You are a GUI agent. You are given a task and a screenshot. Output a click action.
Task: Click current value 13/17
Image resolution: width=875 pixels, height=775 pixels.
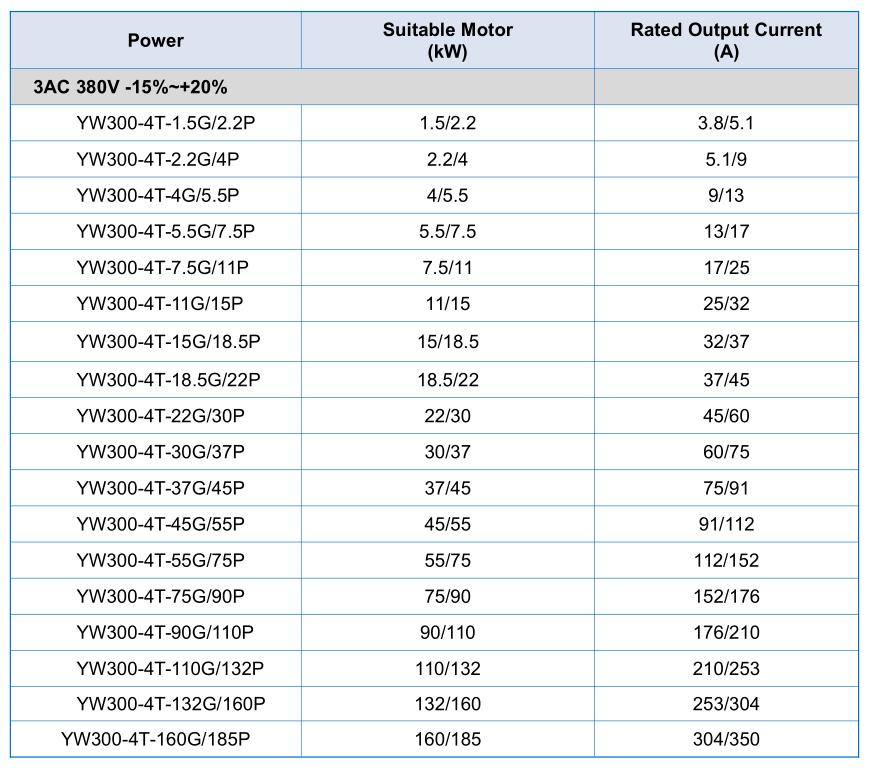click(x=726, y=232)
